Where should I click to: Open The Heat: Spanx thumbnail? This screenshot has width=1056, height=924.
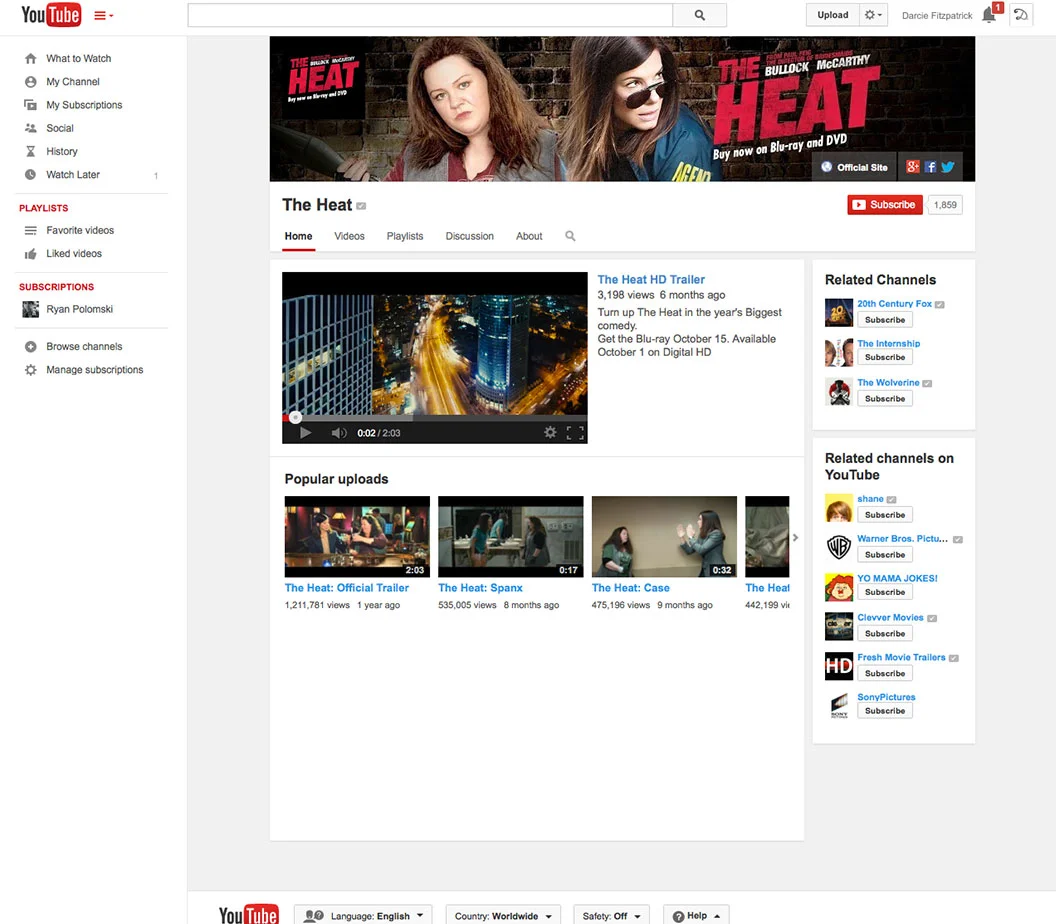click(510, 537)
